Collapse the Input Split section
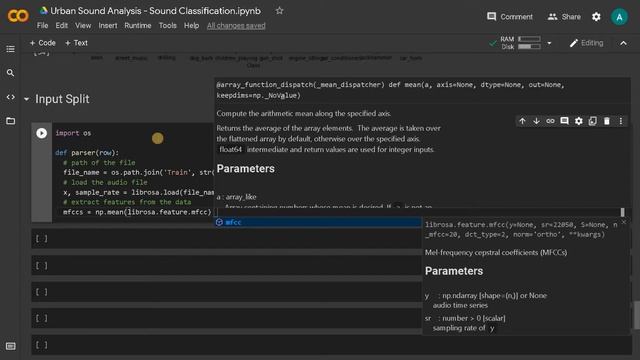Screen dimensions: 640x360 click(27, 99)
